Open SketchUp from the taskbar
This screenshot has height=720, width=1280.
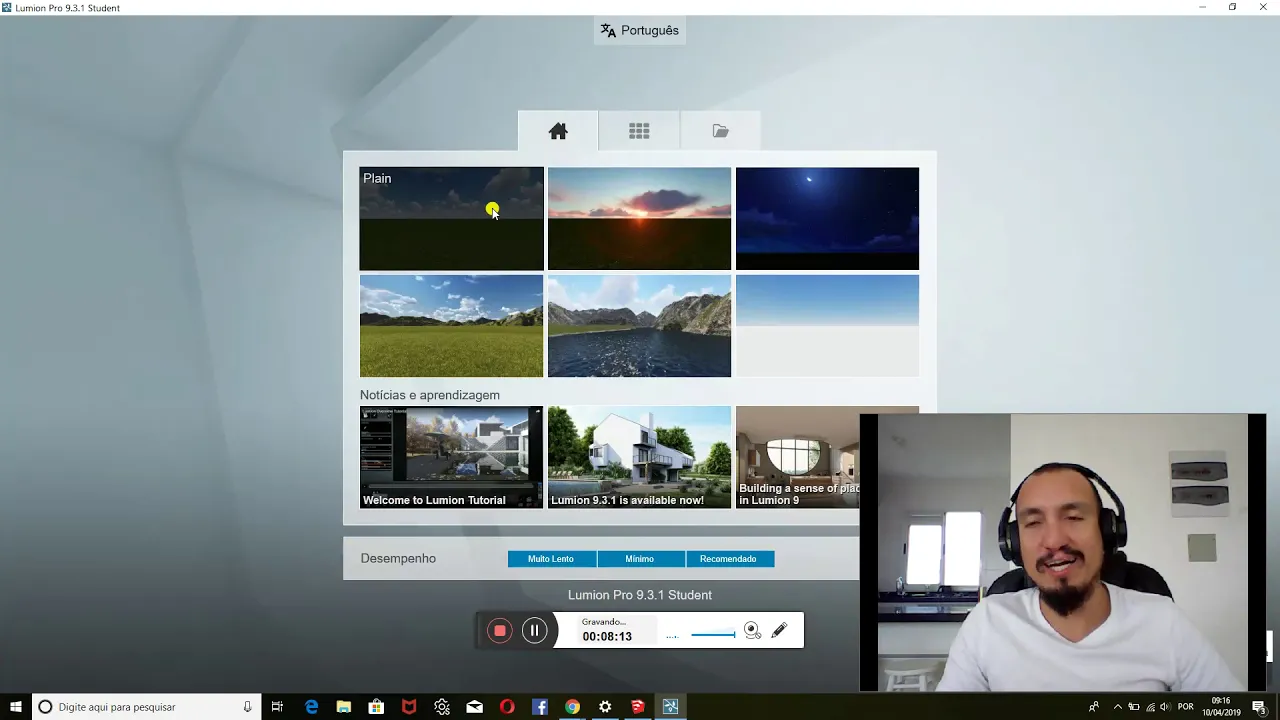(x=638, y=707)
